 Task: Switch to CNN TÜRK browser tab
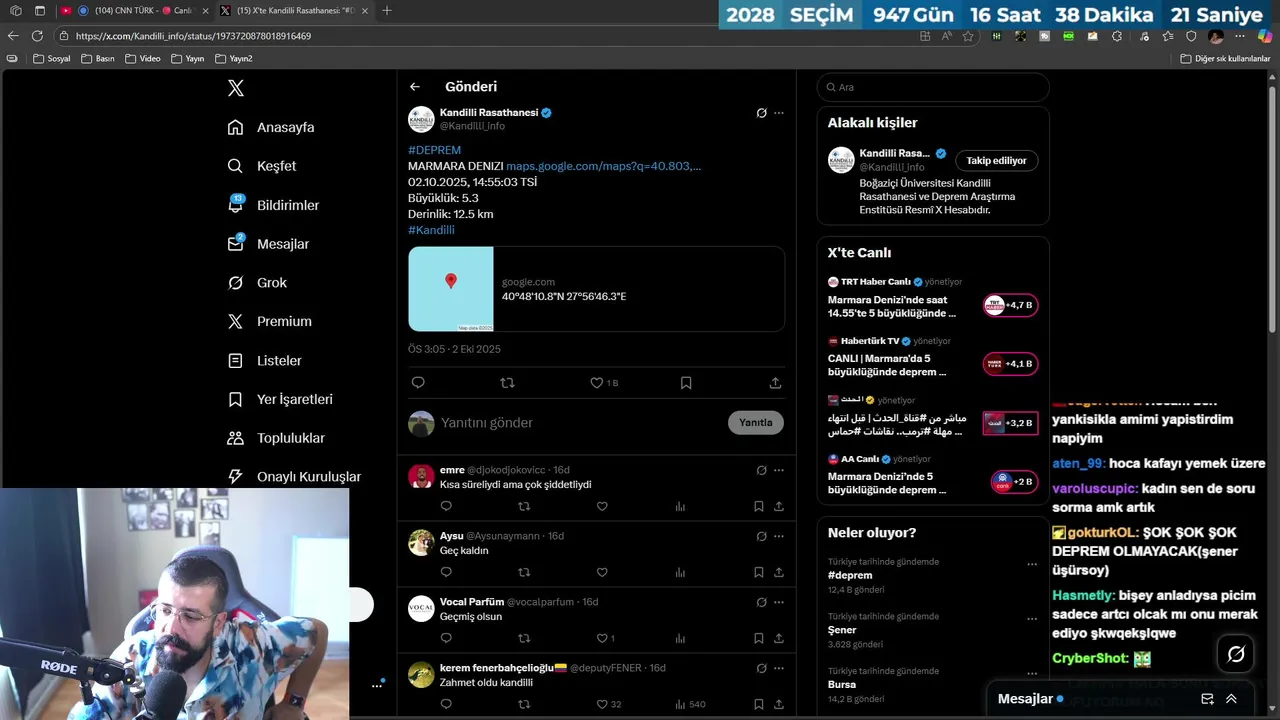(134, 11)
